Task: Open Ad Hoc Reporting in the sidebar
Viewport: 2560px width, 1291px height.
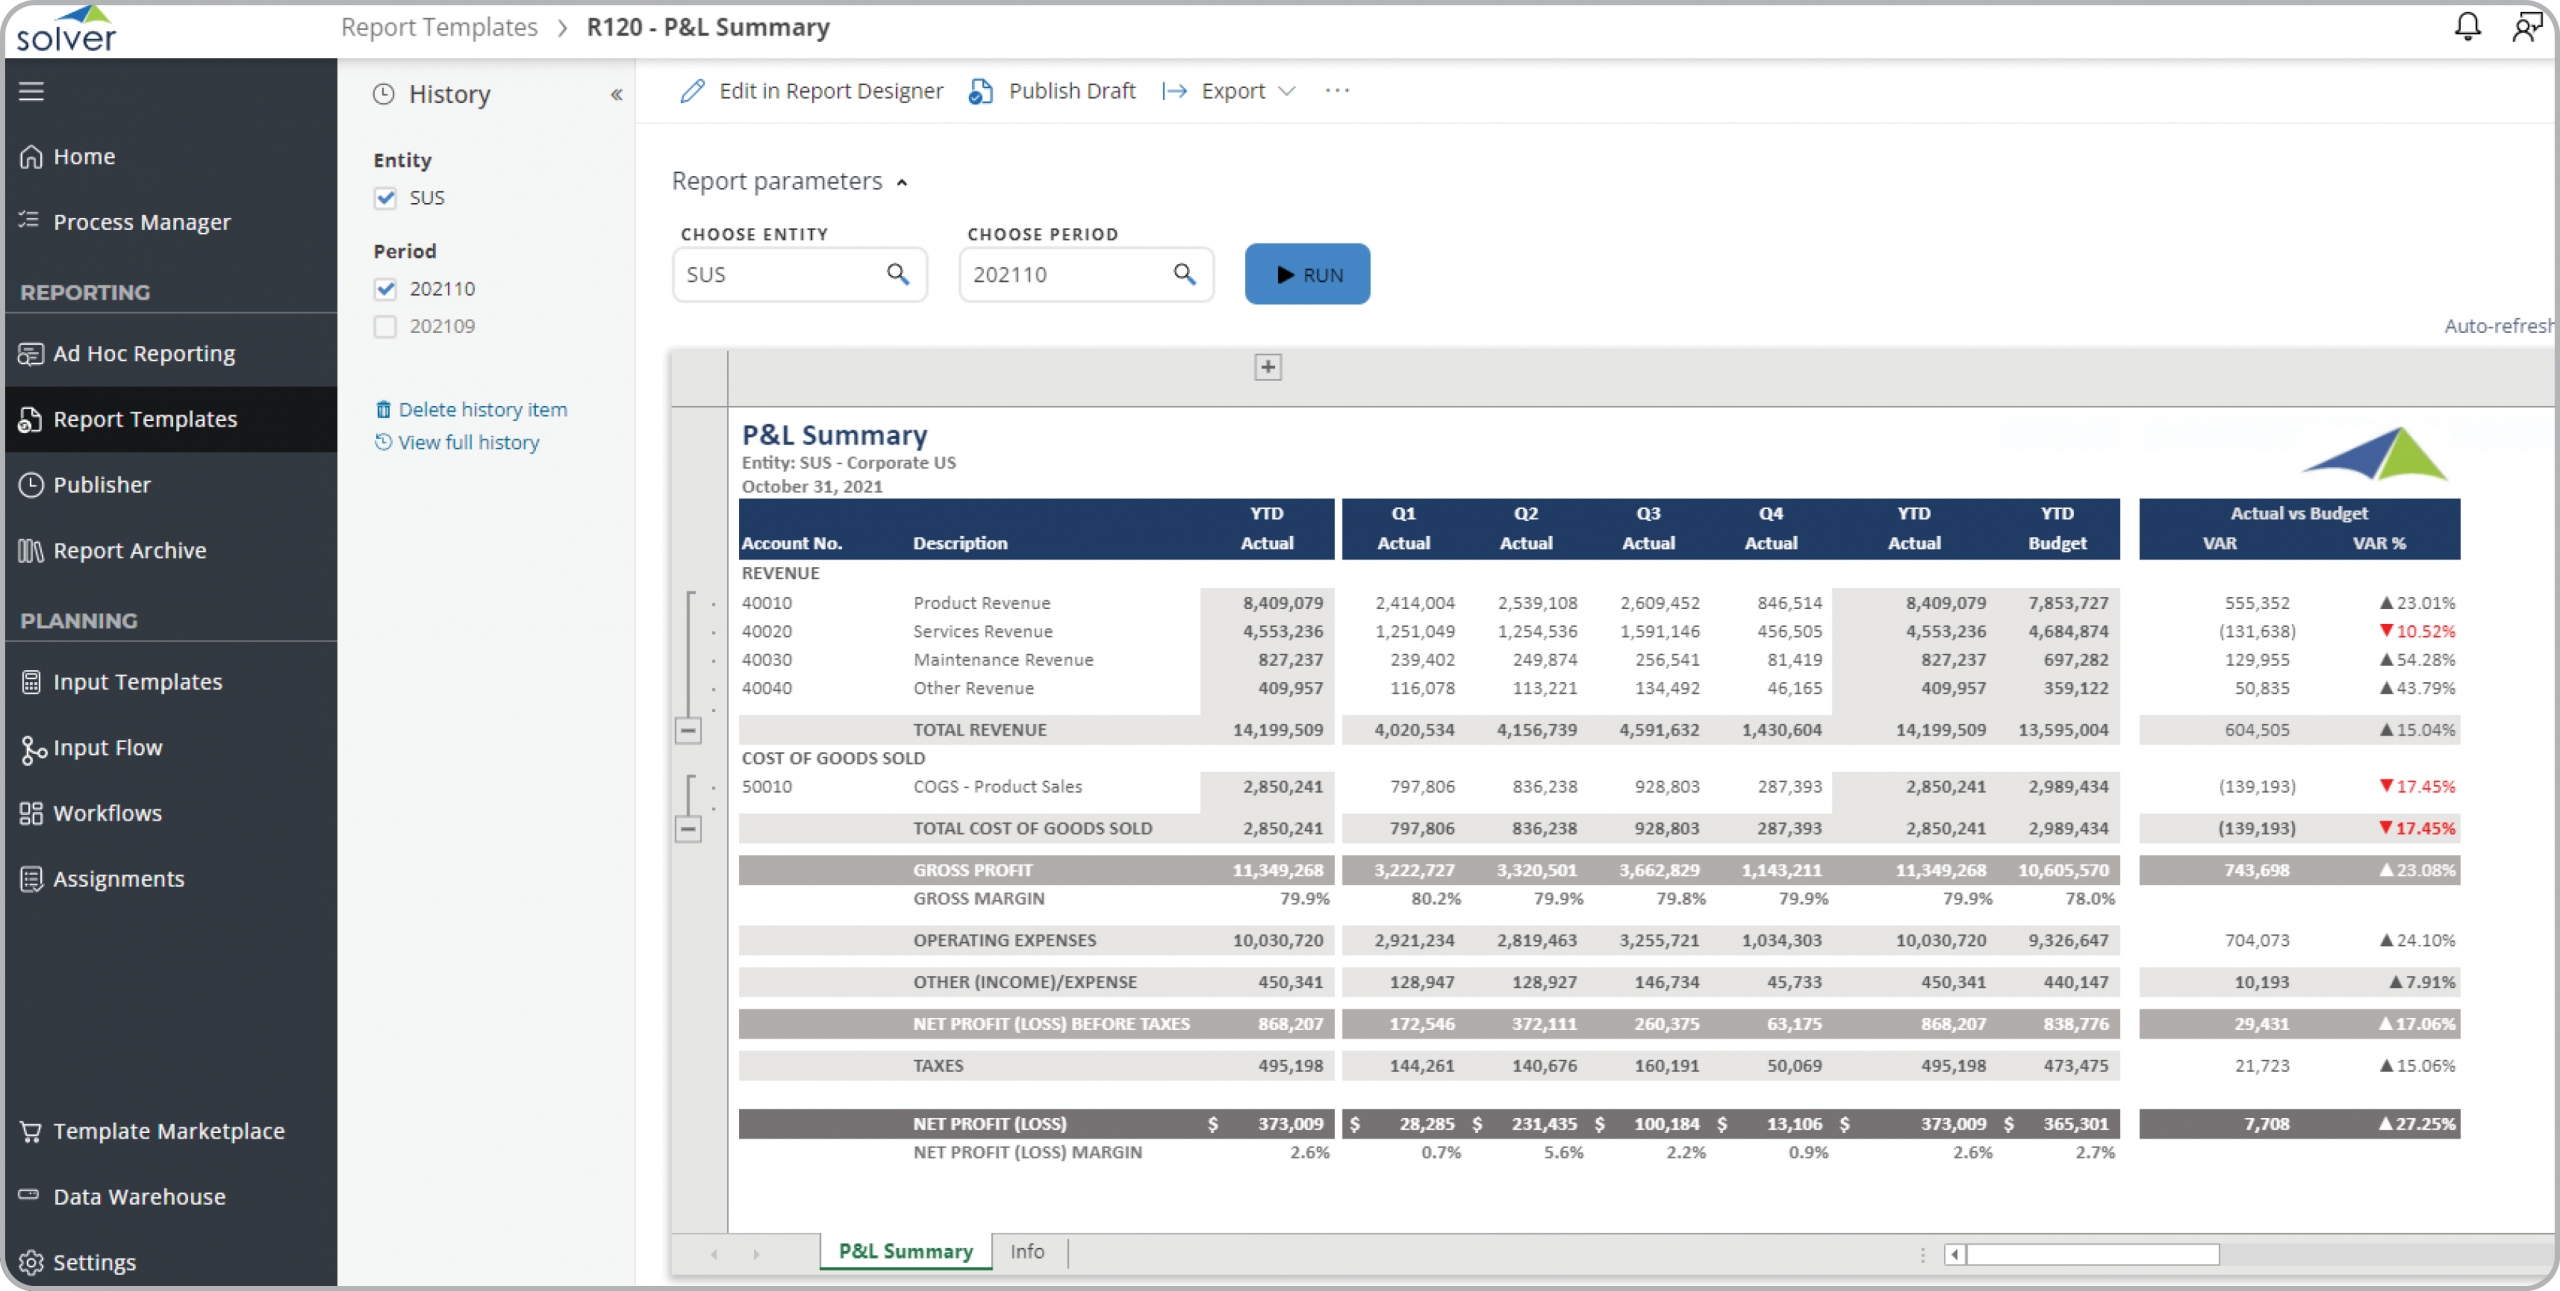Action: [143, 354]
